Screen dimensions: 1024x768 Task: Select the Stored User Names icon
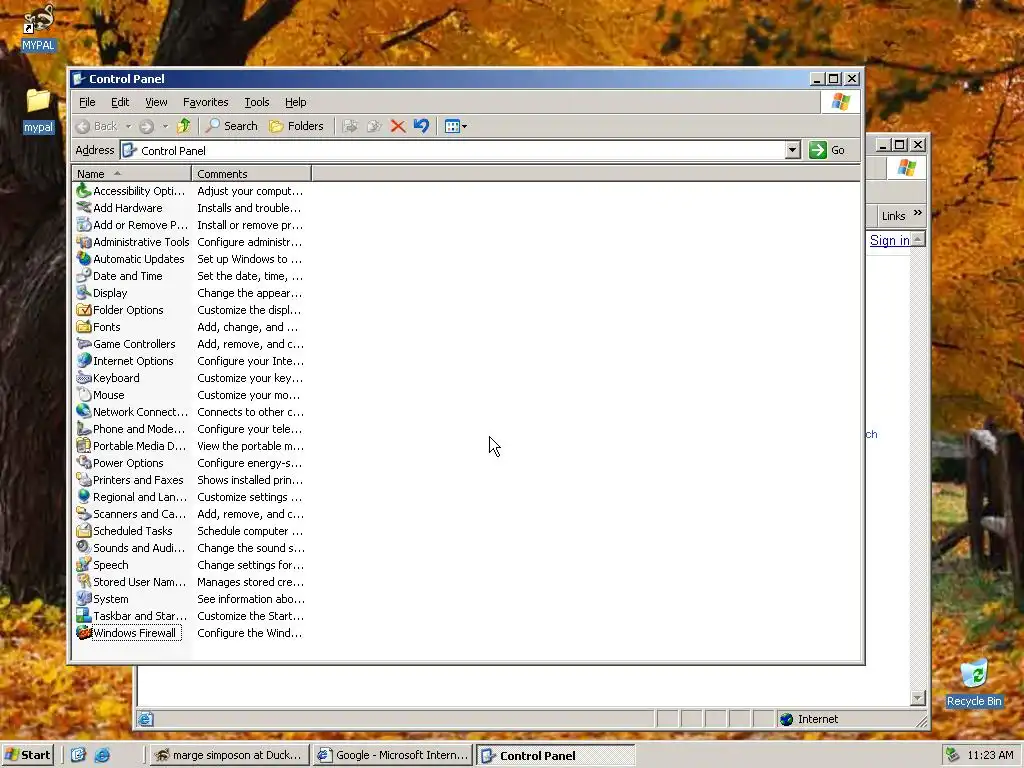pos(84,581)
